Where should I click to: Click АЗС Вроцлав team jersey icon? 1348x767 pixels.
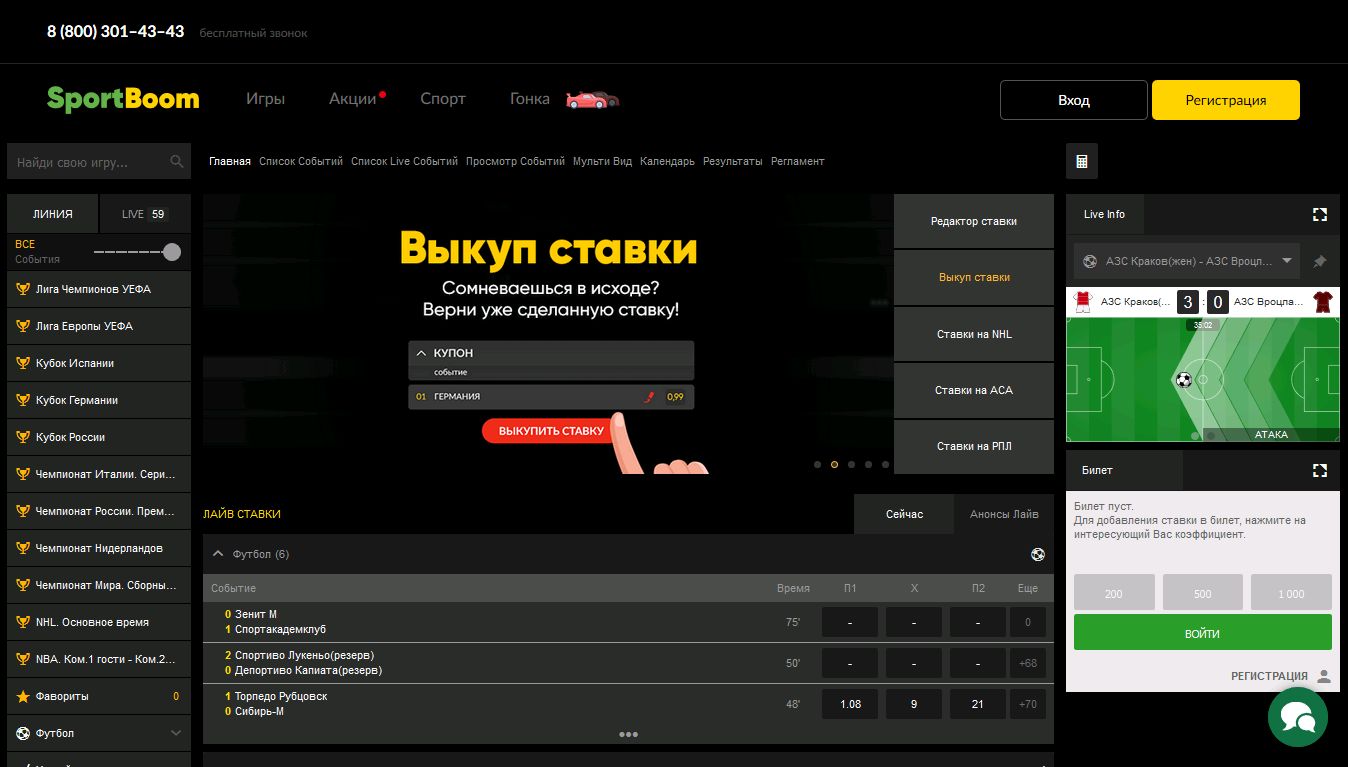click(1323, 302)
